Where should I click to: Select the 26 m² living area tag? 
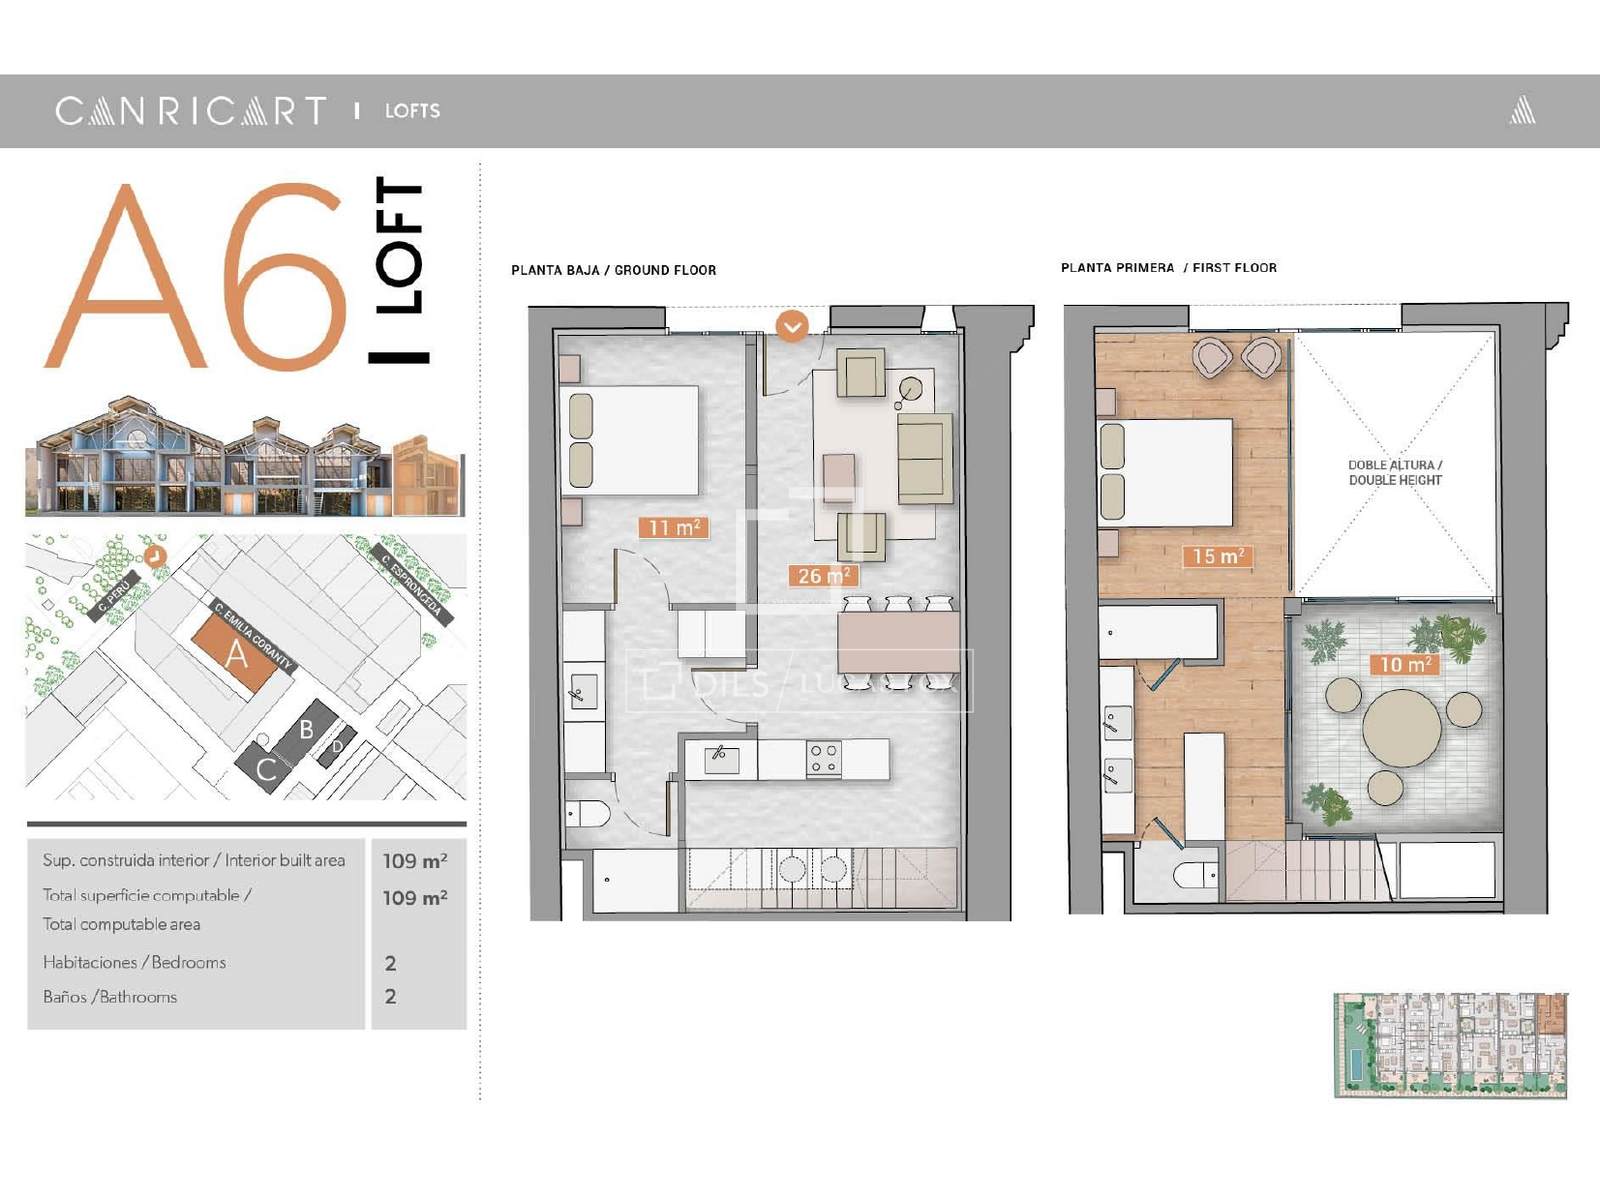click(823, 576)
